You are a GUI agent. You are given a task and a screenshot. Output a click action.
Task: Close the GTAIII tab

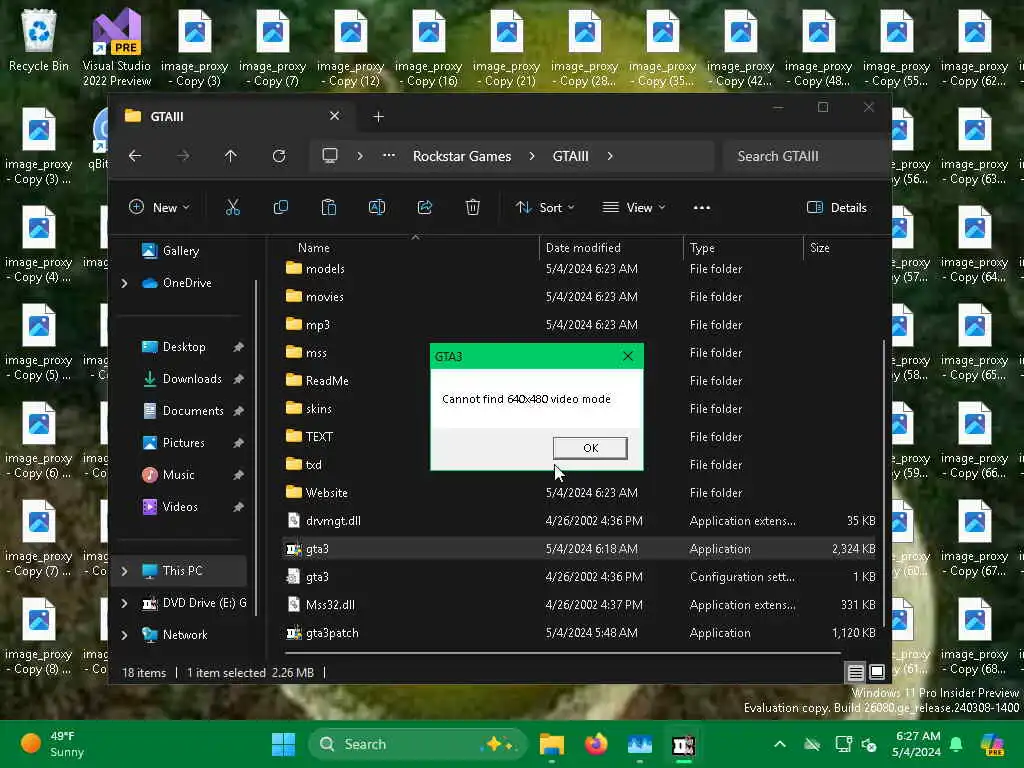(334, 116)
